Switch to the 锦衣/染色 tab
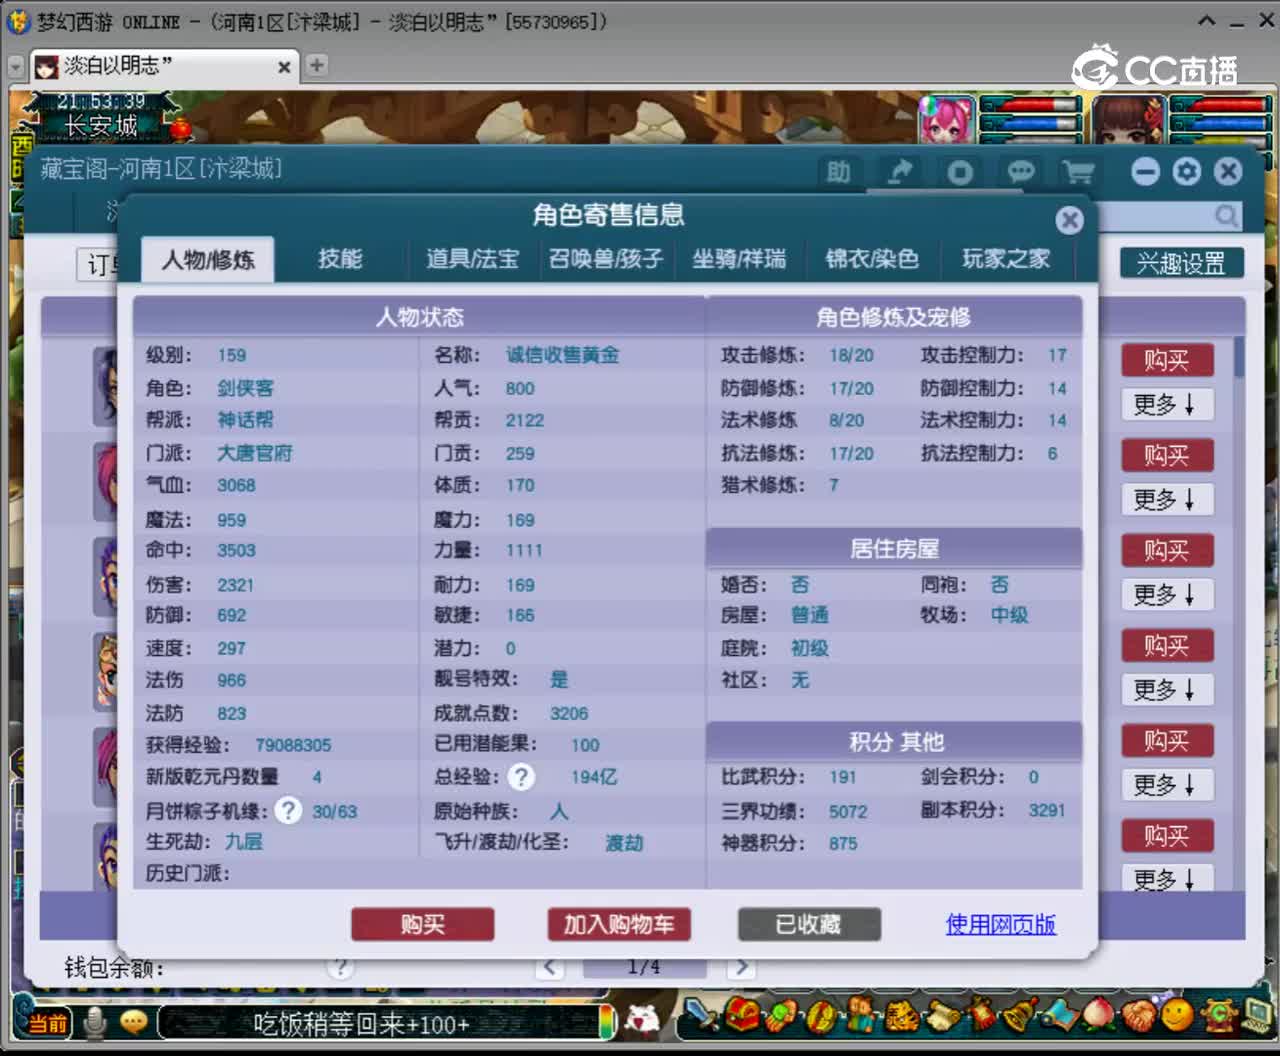 tap(872, 259)
